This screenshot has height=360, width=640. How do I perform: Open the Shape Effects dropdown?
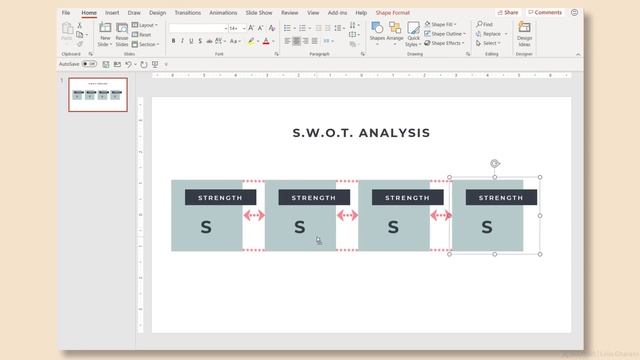pyautogui.click(x=444, y=43)
